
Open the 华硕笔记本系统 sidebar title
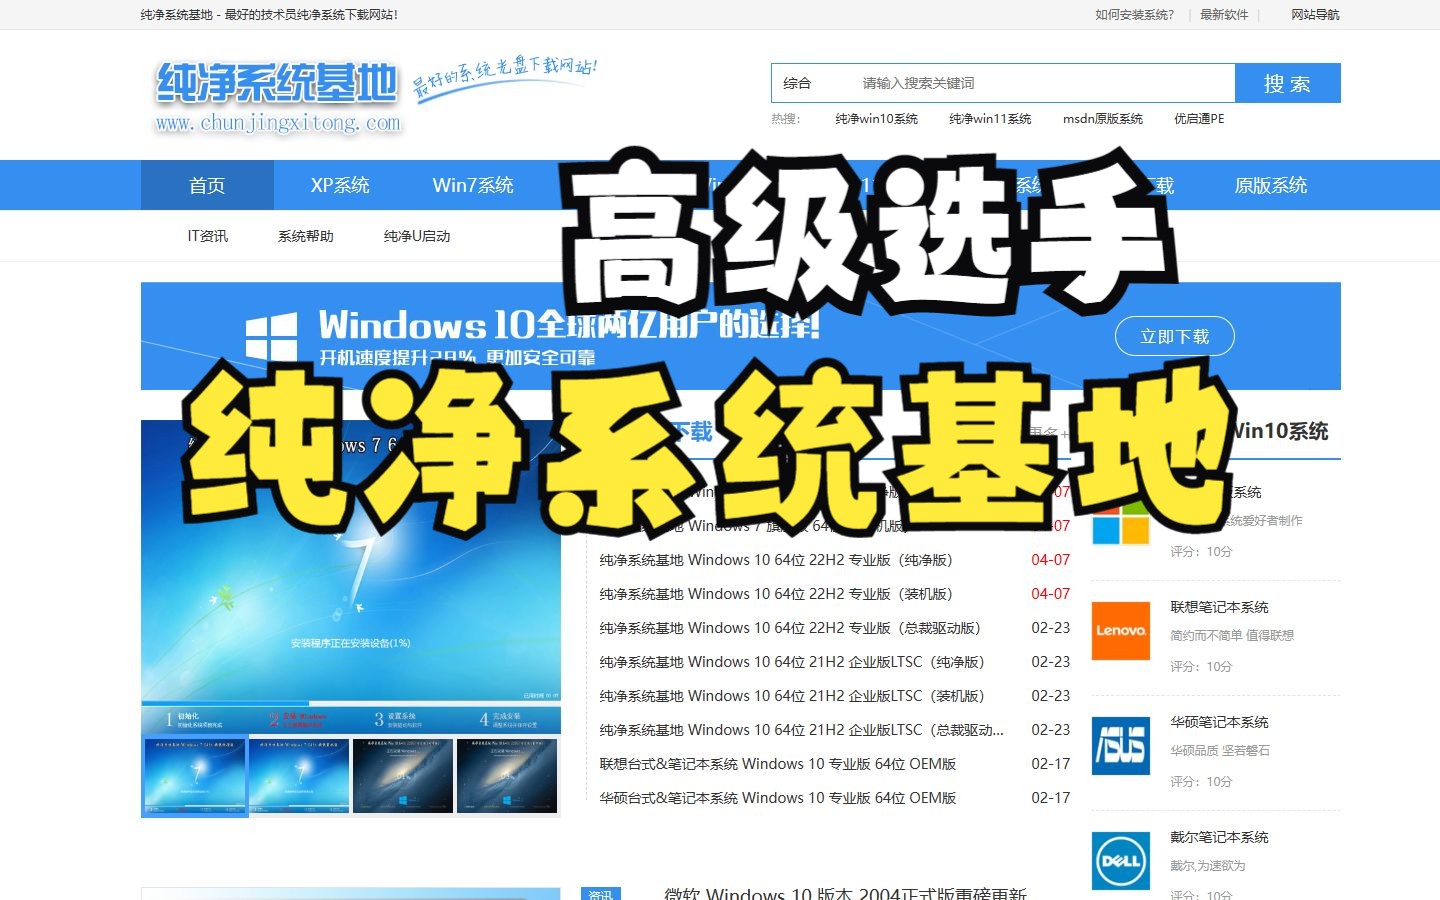click(1219, 722)
